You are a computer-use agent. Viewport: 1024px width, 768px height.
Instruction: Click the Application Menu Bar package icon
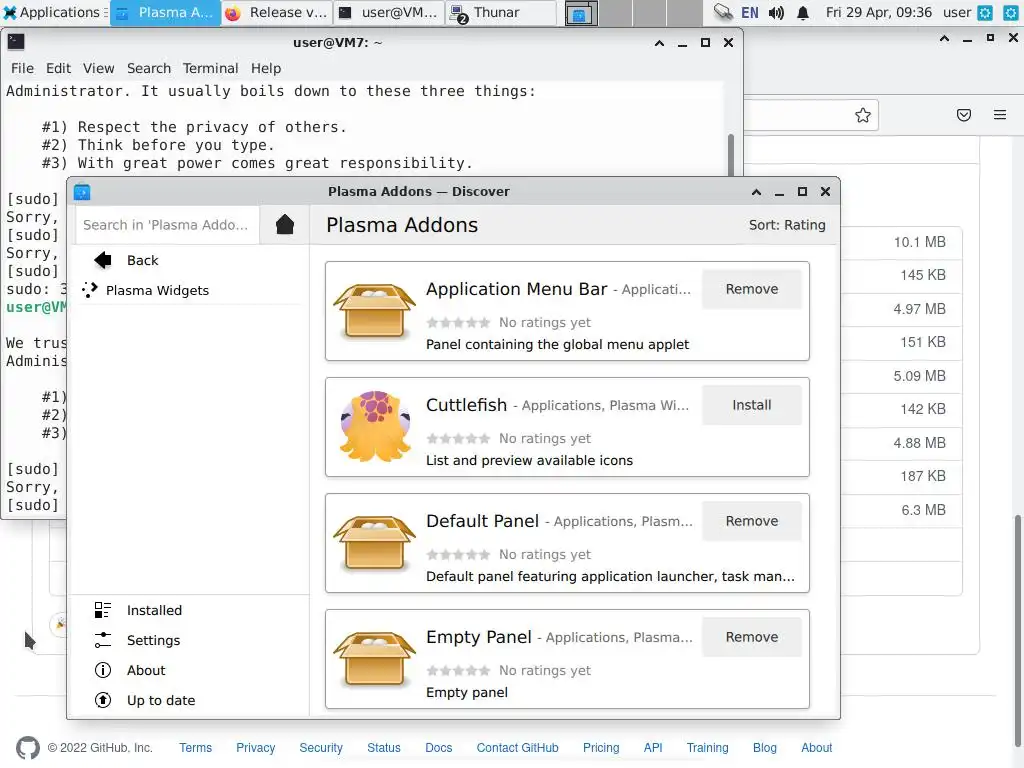374,311
